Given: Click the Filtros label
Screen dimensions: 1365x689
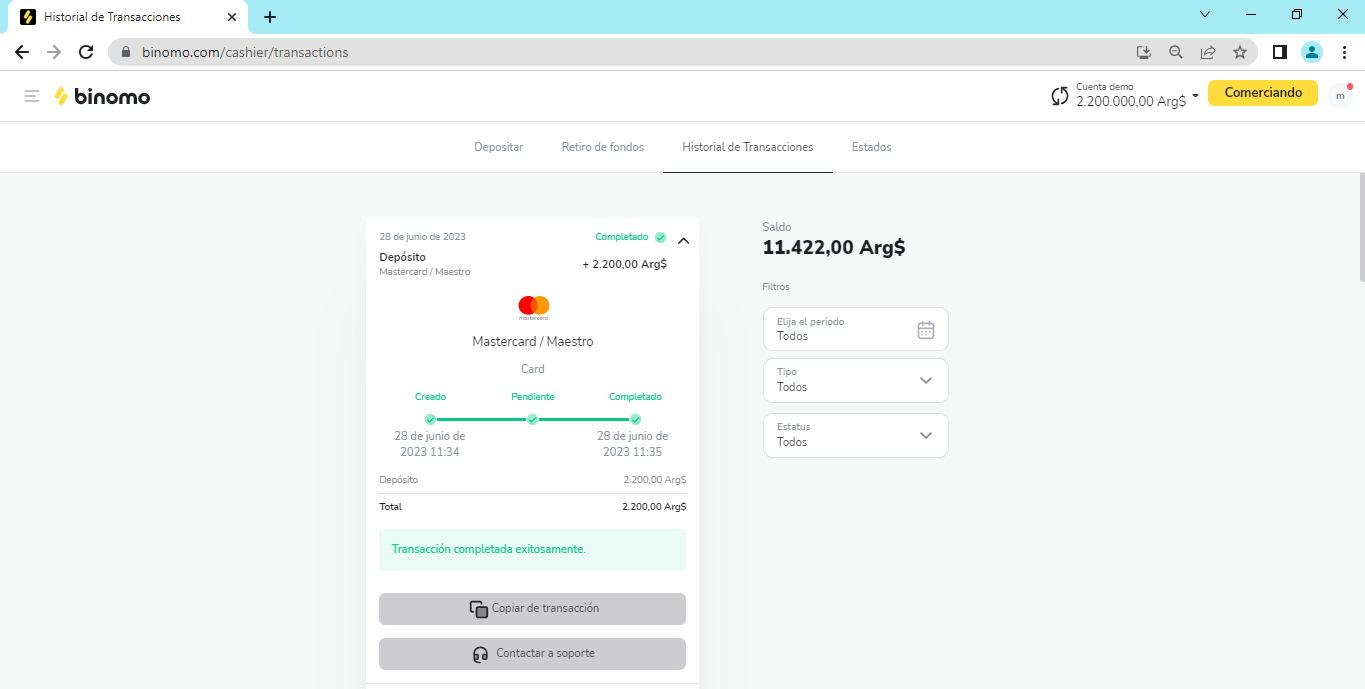Looking at the screenshot, I should (x=776, y=287).
